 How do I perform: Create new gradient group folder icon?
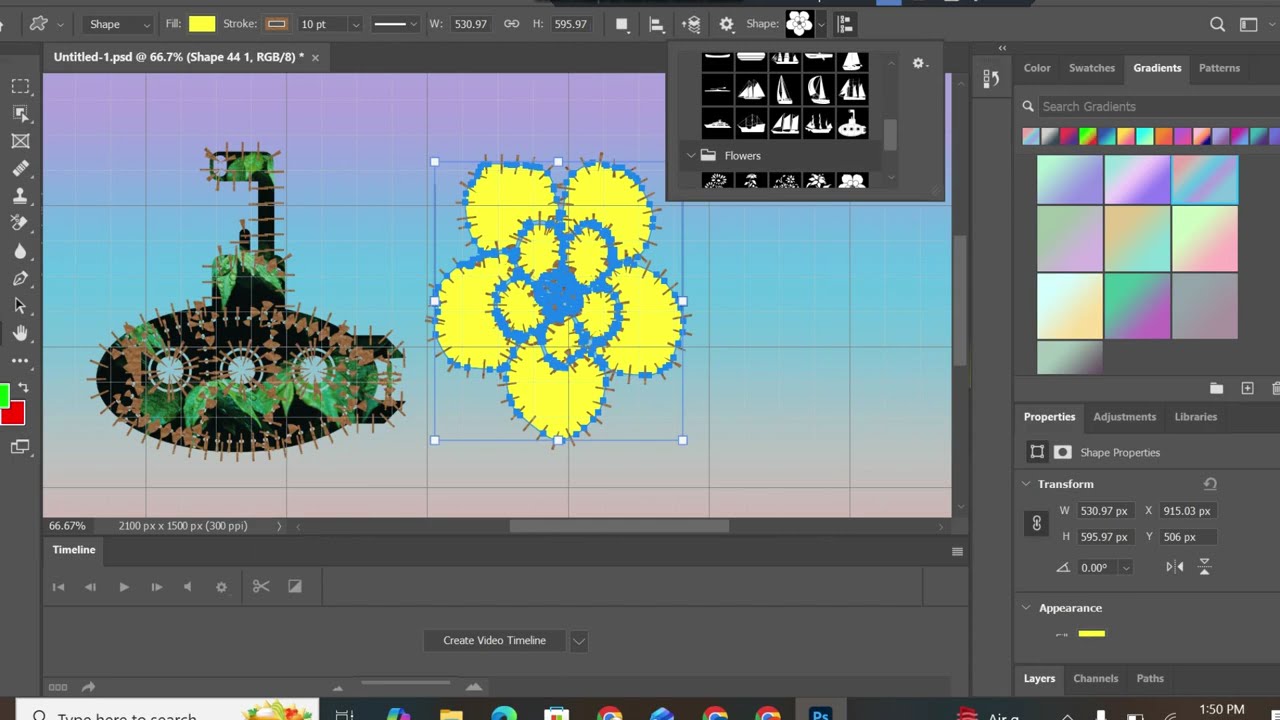(x=1216, y=388)
